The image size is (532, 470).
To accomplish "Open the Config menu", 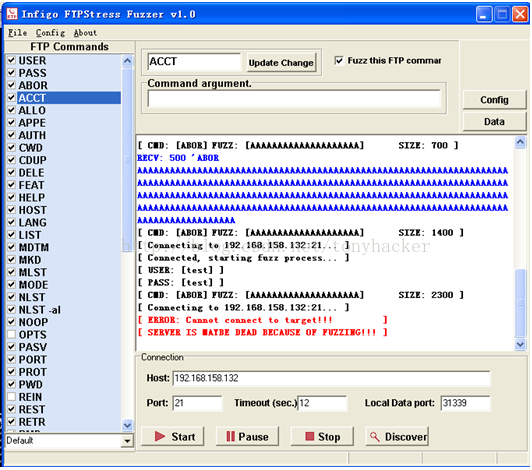I will click(50, 33).
